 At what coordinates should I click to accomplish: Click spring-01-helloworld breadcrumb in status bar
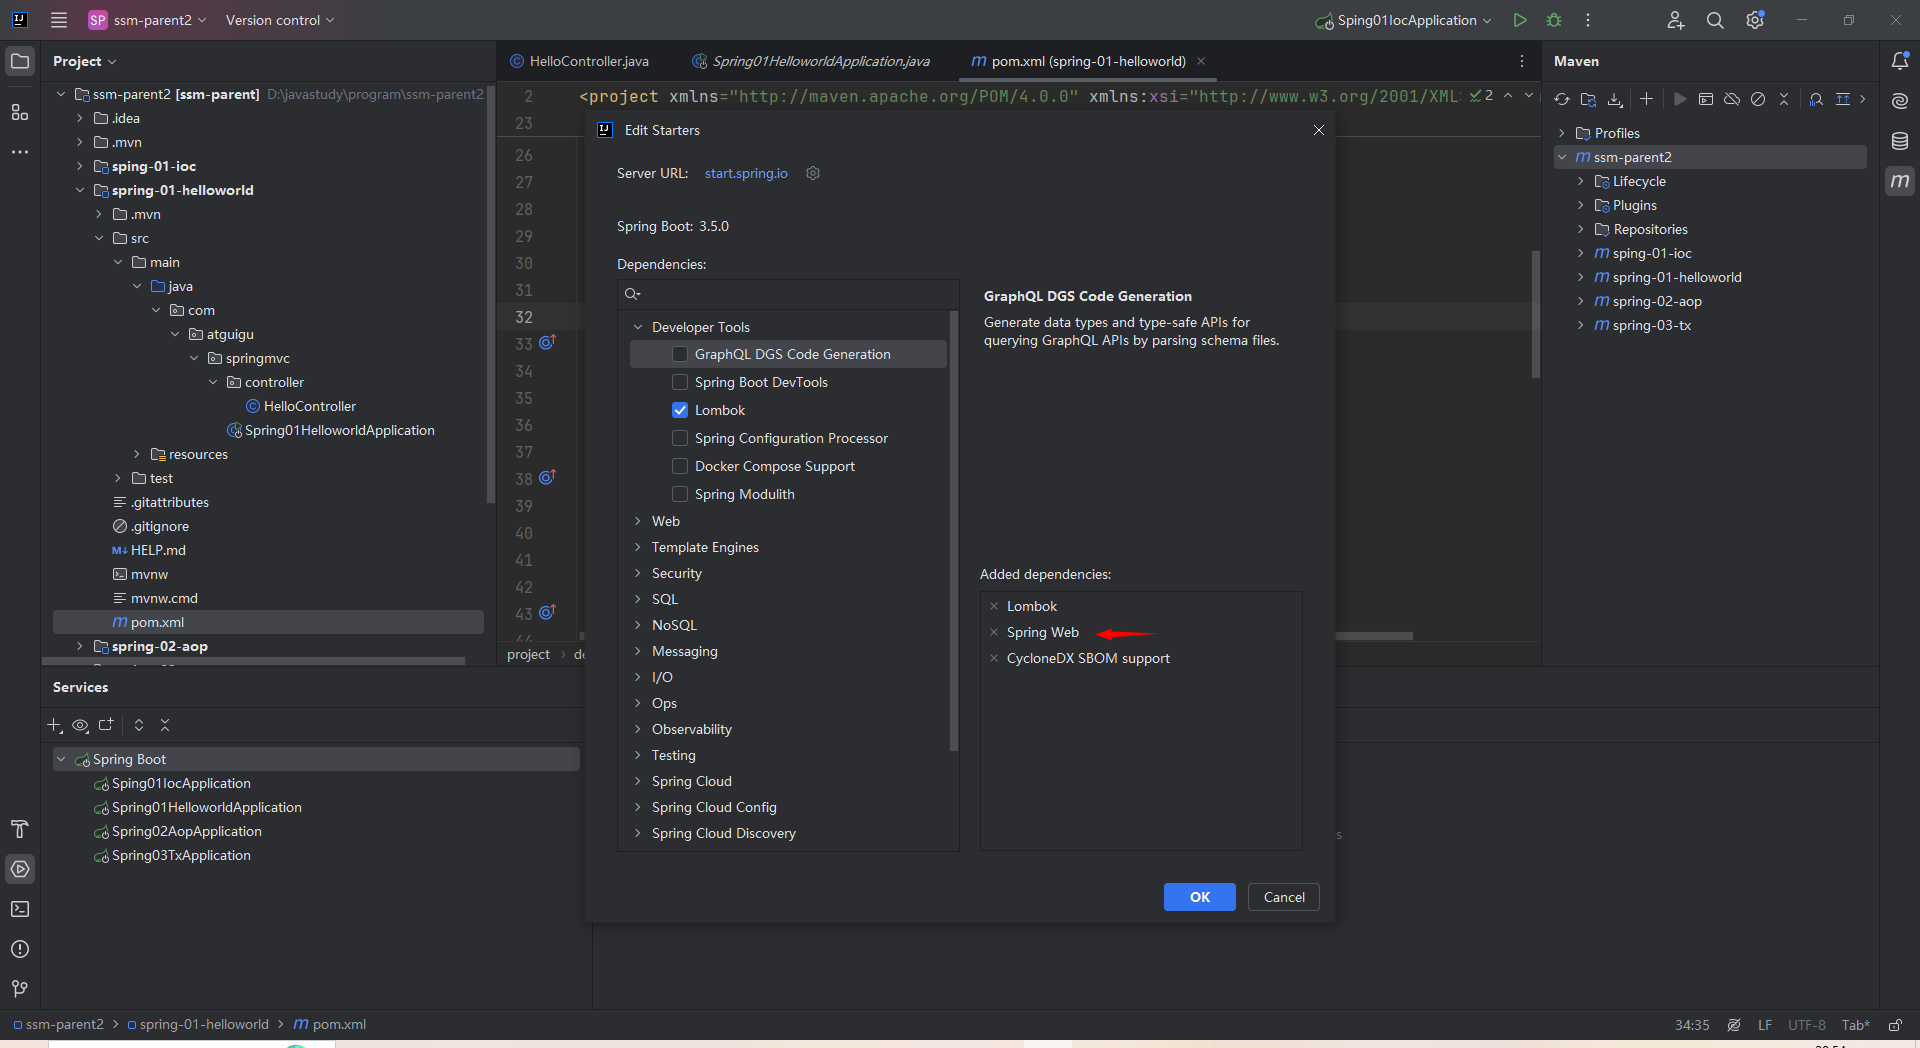pyautogui.click(x=198, y=1024)
